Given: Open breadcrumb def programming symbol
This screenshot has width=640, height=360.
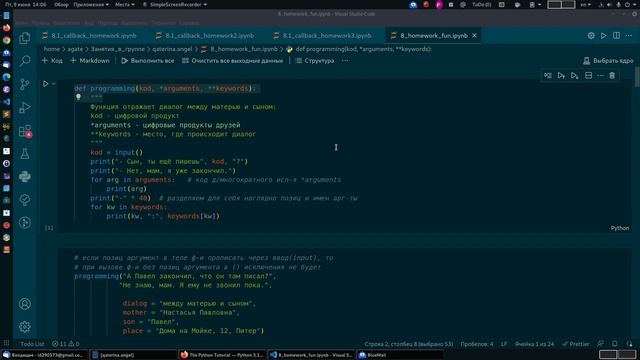Looking at the screenshot, I should point(359,49).
